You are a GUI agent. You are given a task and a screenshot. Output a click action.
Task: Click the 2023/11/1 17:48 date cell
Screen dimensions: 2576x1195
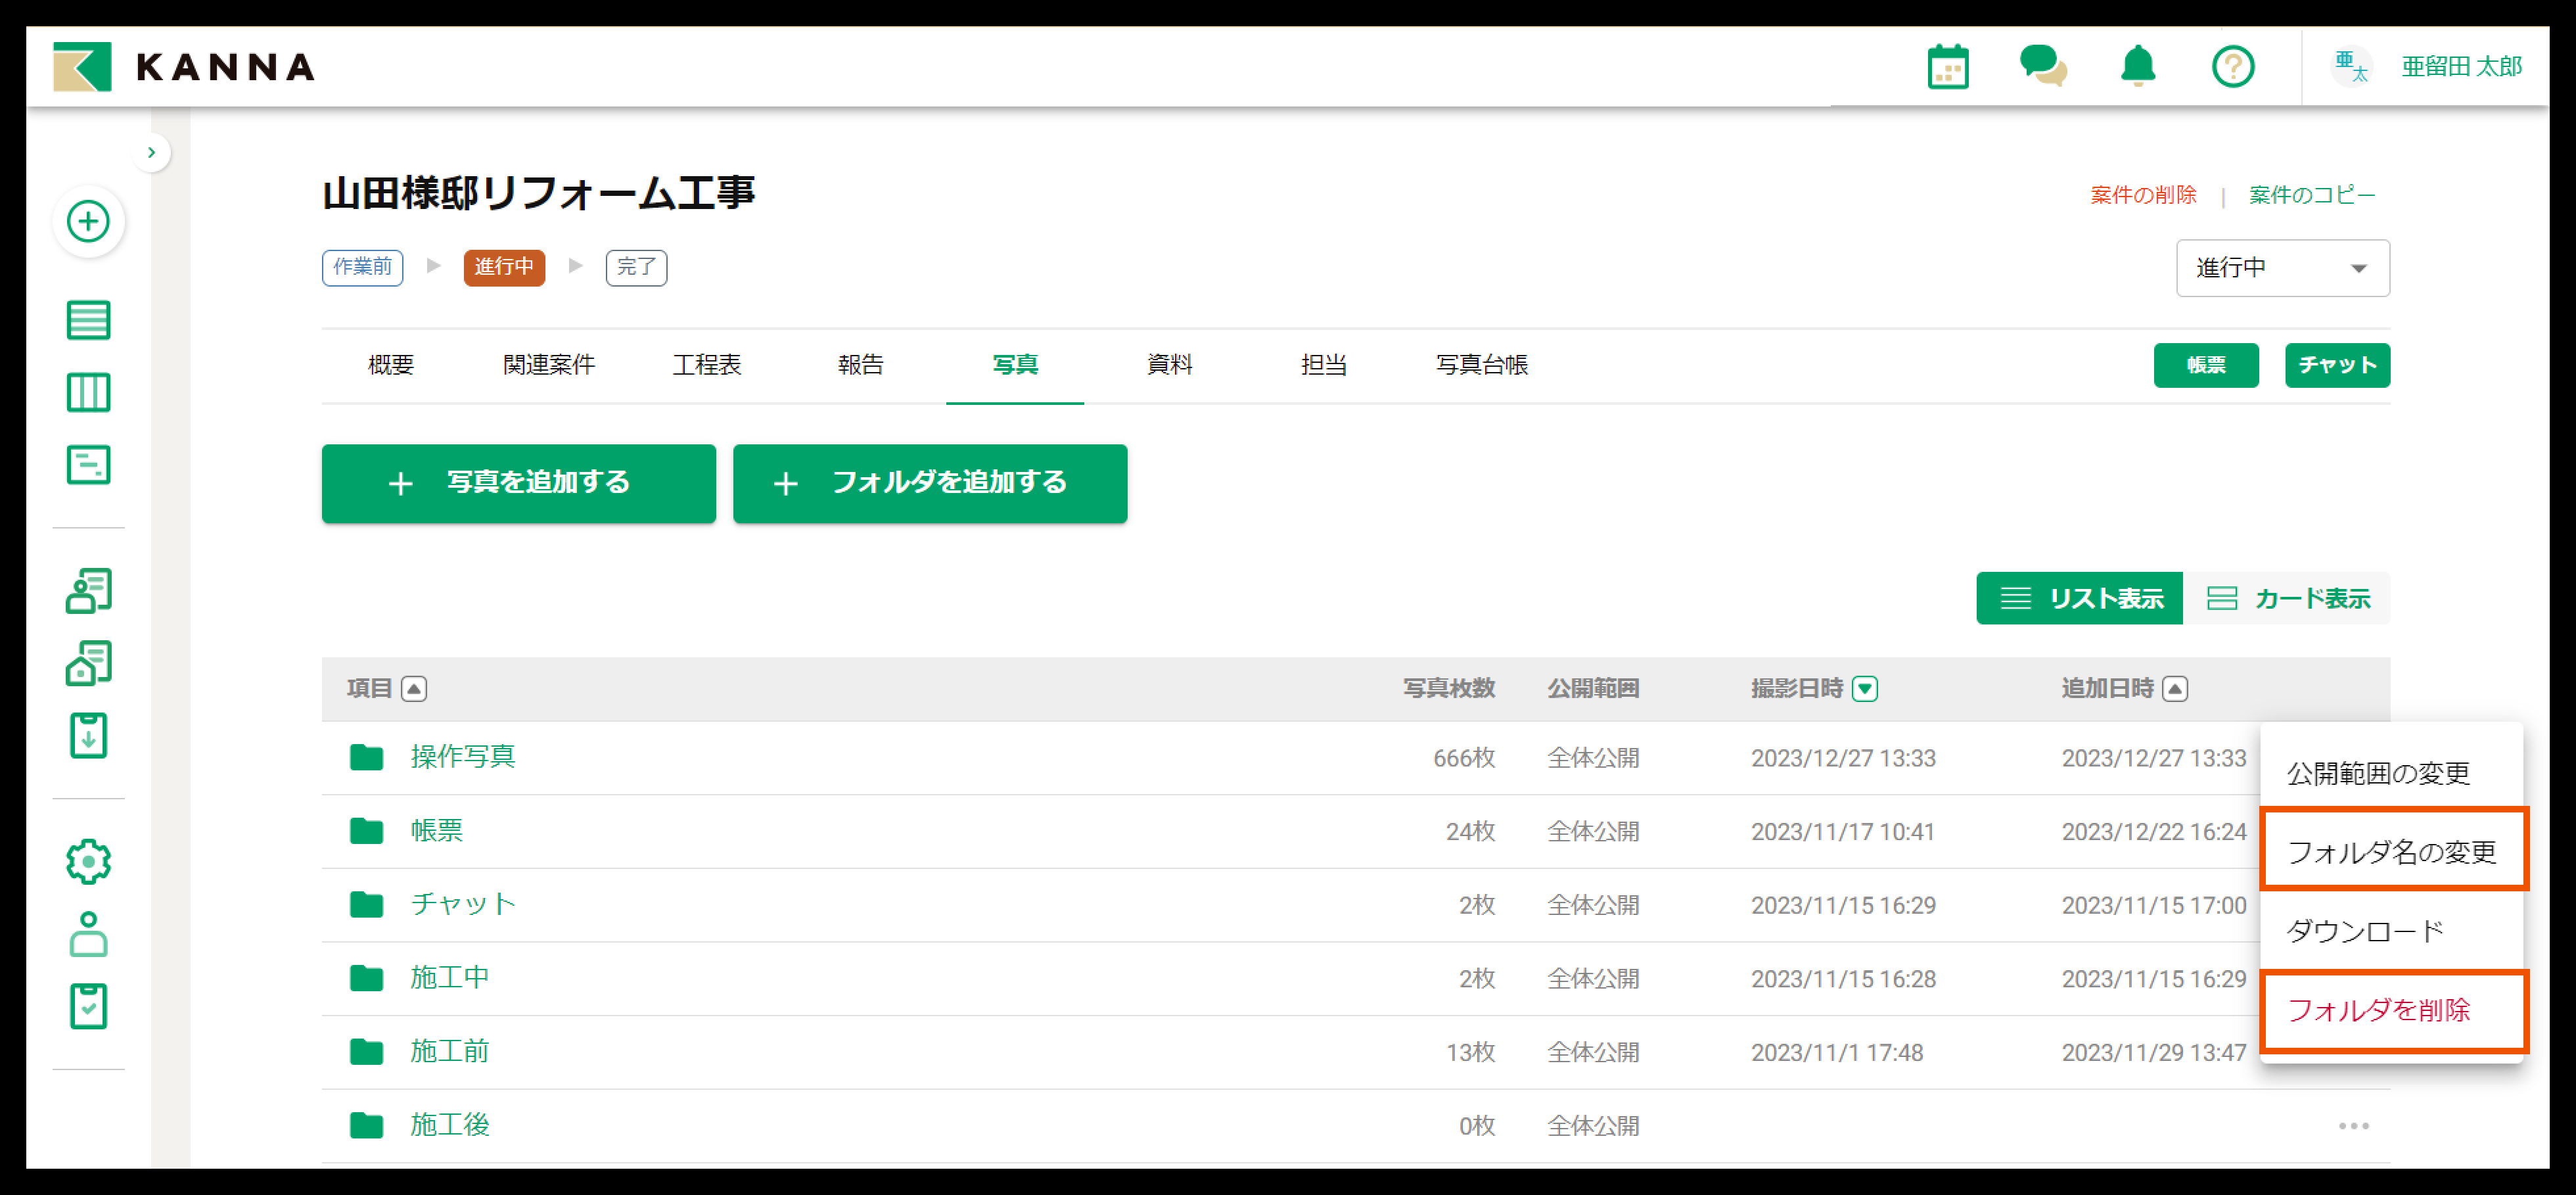pos(1836,1052)
